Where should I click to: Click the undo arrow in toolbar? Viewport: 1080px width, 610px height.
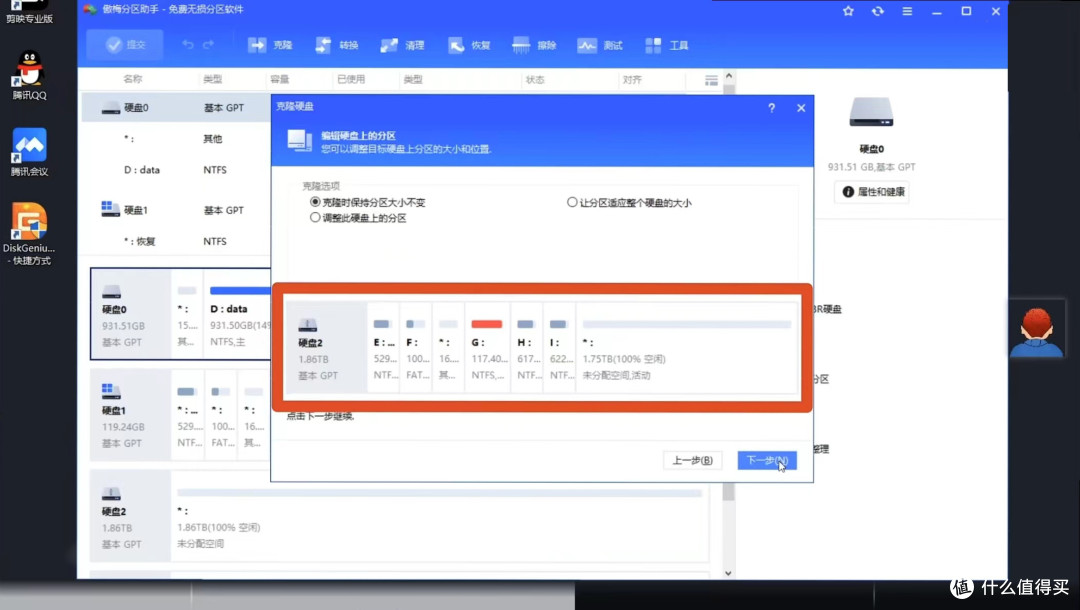[x=187, y=45]
